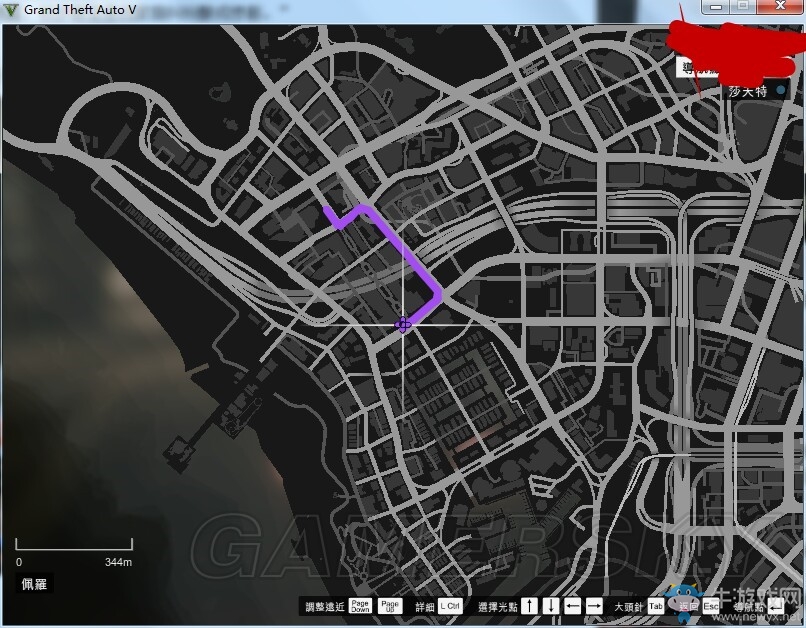
Task: Click the start of the purple route
Action: click(x=327, y=210)
